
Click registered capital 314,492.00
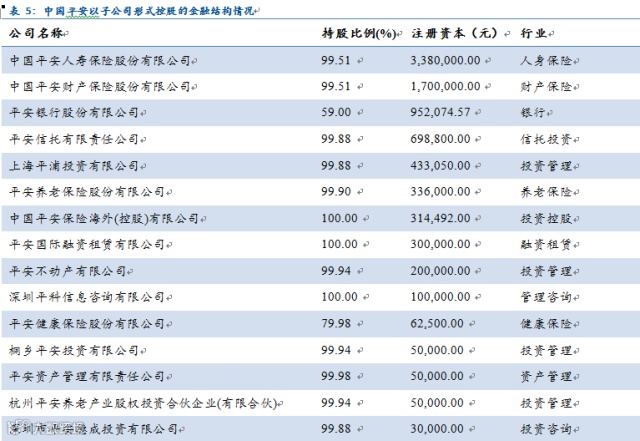pyautogui.click(x=440, y=218)
